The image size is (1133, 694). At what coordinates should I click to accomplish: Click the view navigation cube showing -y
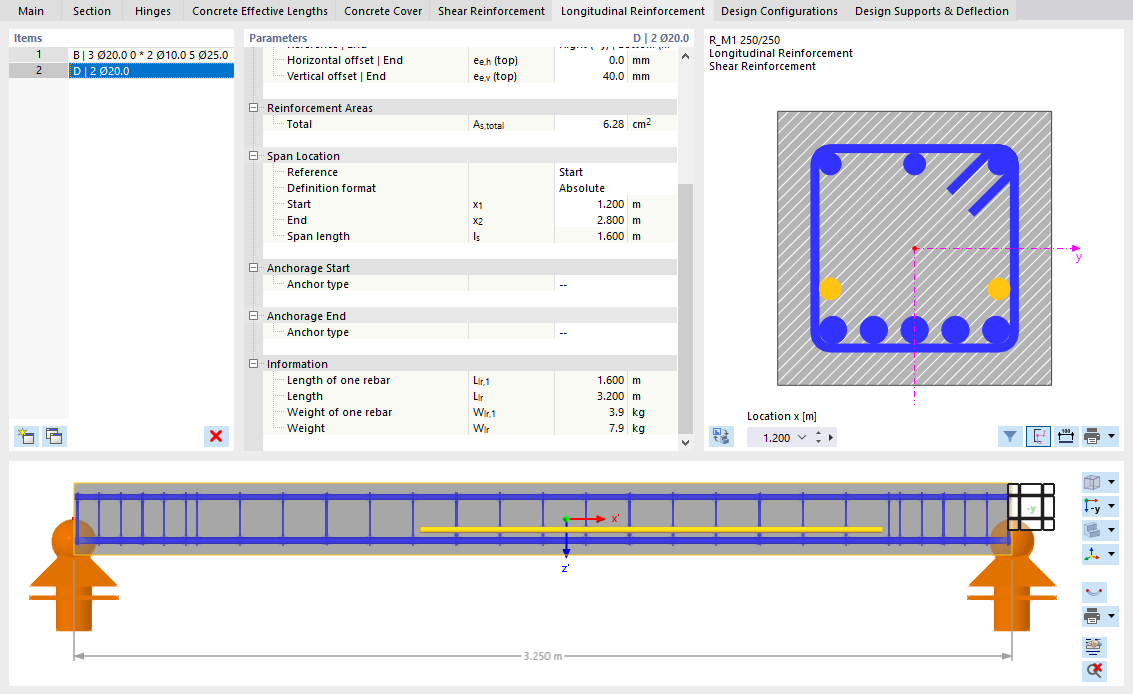click(x=1031, y=507)
